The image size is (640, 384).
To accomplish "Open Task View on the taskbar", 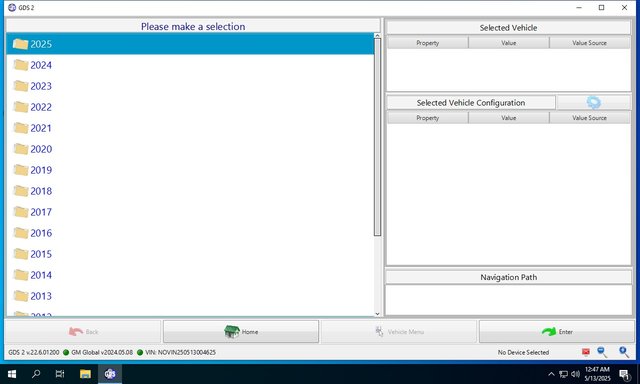I will 60,374.
